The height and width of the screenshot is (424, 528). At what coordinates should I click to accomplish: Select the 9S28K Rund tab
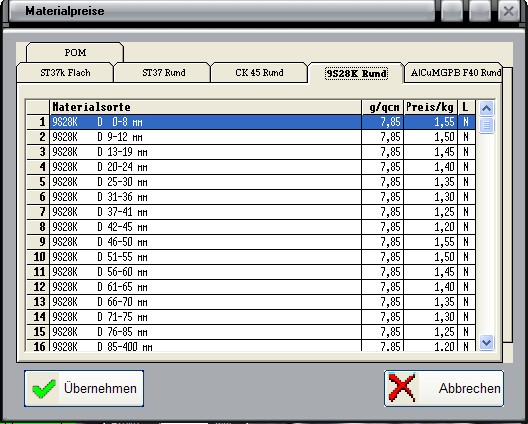click(356, 73)
